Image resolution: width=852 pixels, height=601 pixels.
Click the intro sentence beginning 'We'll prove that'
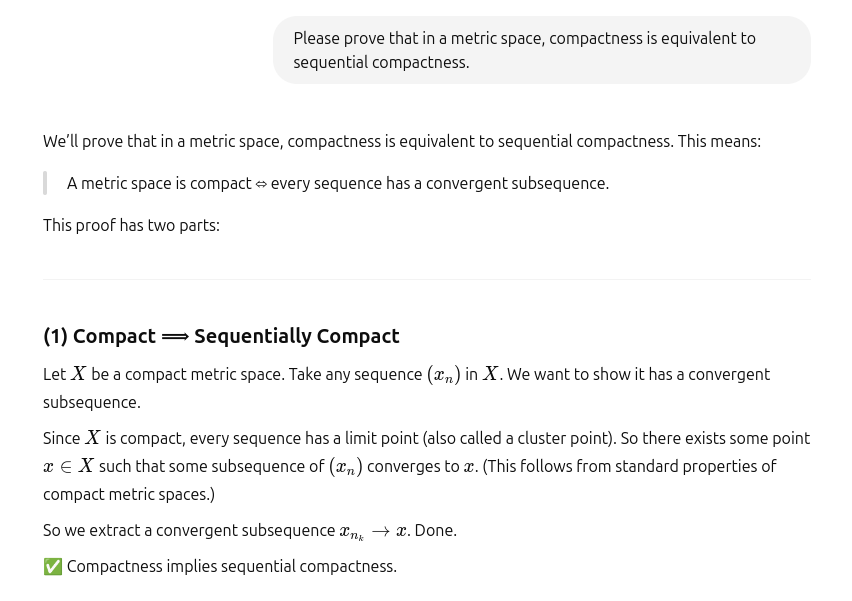[x=402, y=141]
